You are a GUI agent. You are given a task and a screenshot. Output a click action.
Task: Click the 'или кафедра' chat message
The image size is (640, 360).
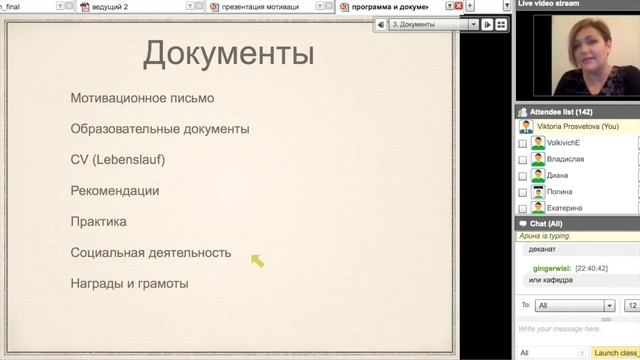[x=551, y=280]
